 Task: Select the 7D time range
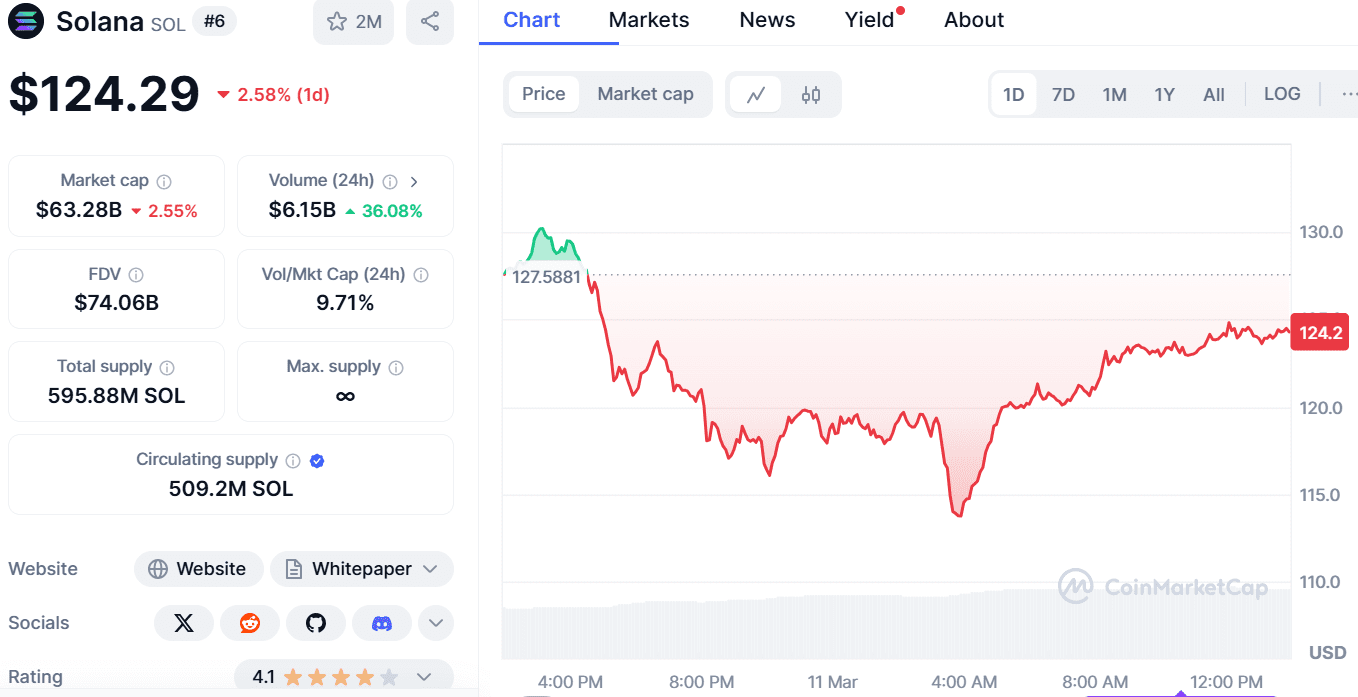[x=1063, y=93]
